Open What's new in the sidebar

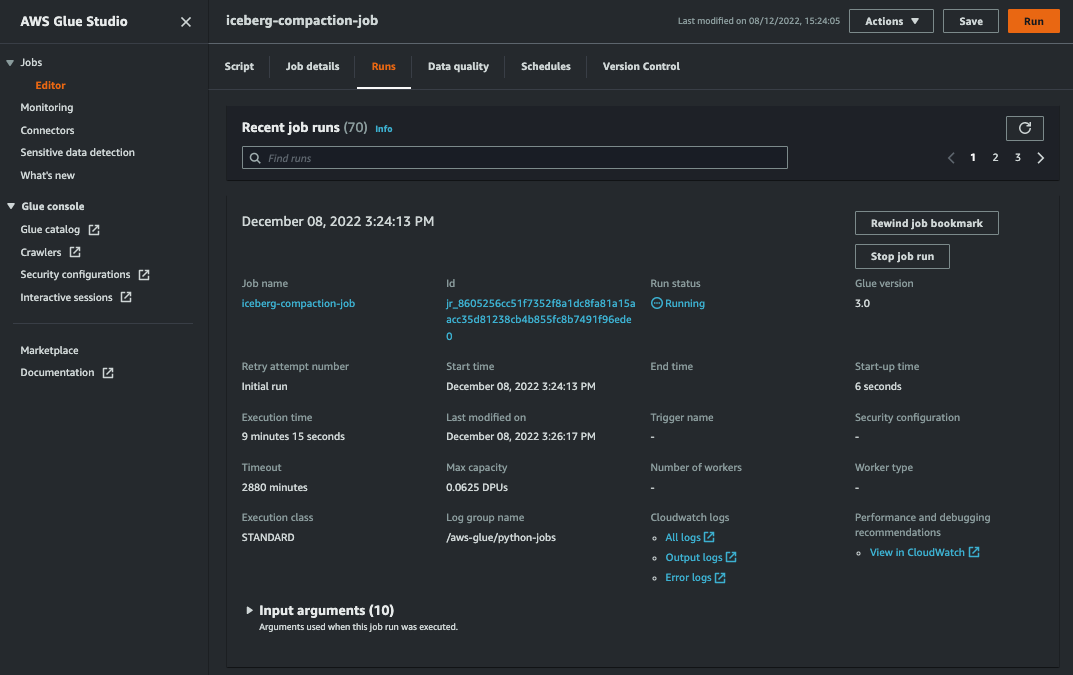(x=47, y=175)
